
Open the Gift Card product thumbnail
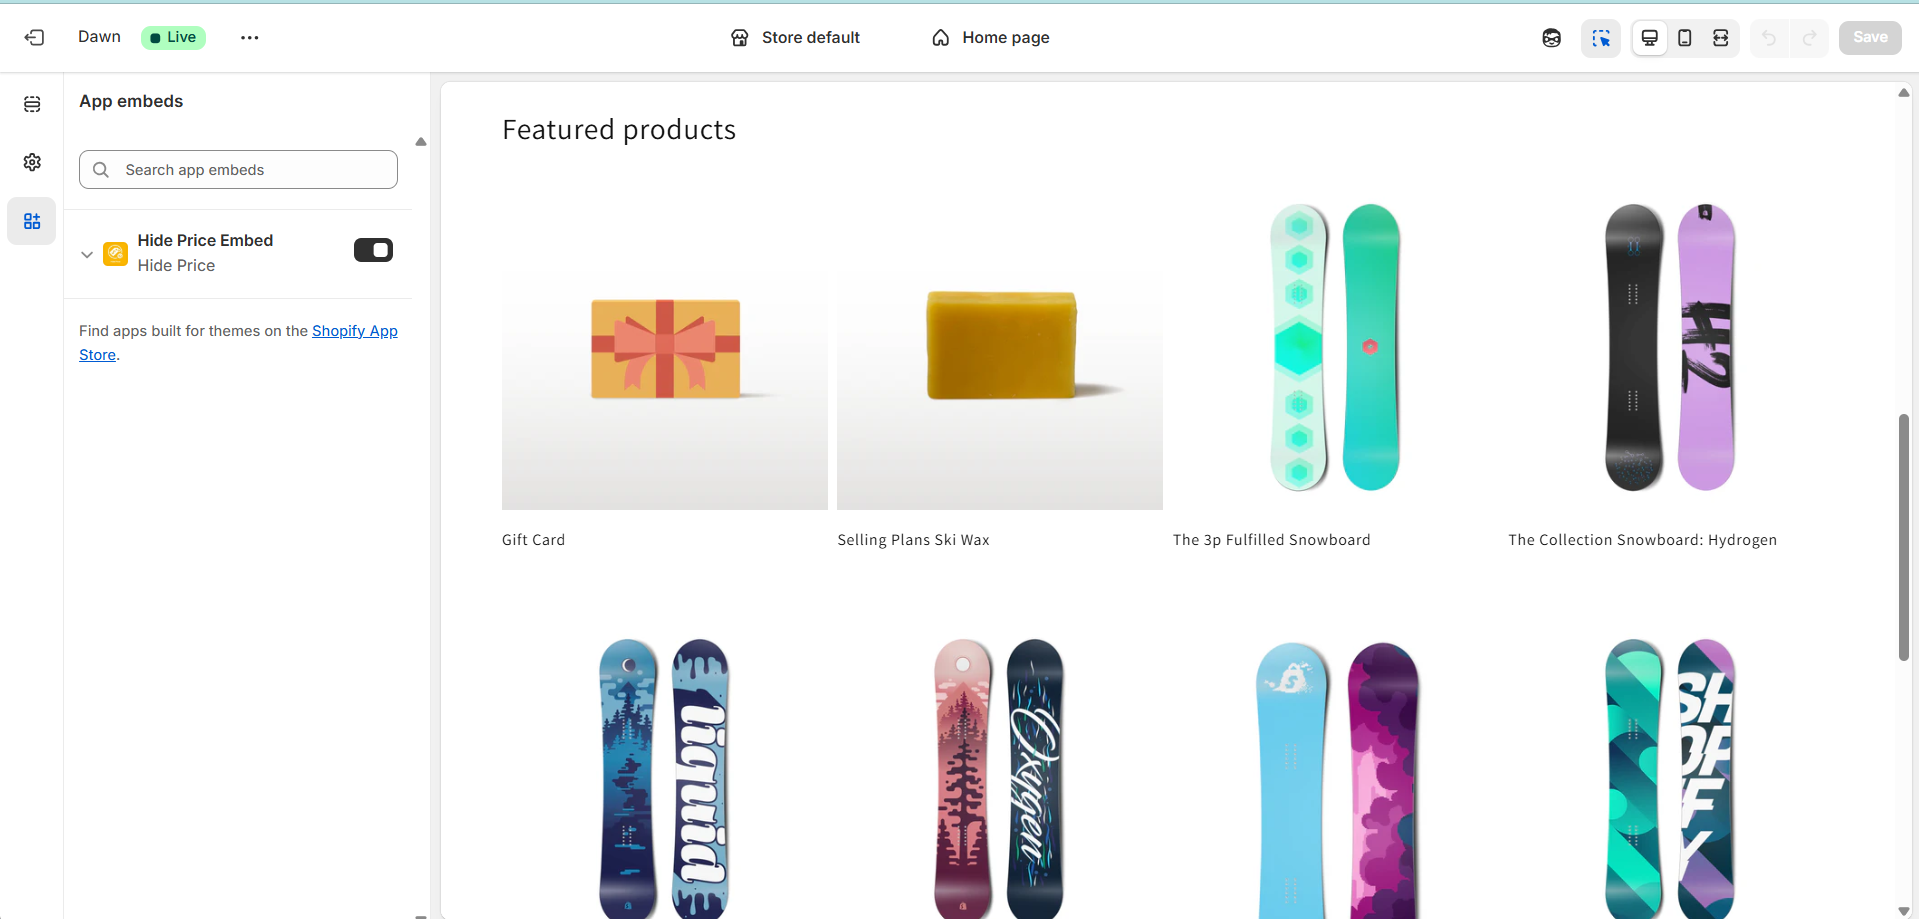pyautogui.click(x=665, y=350)
